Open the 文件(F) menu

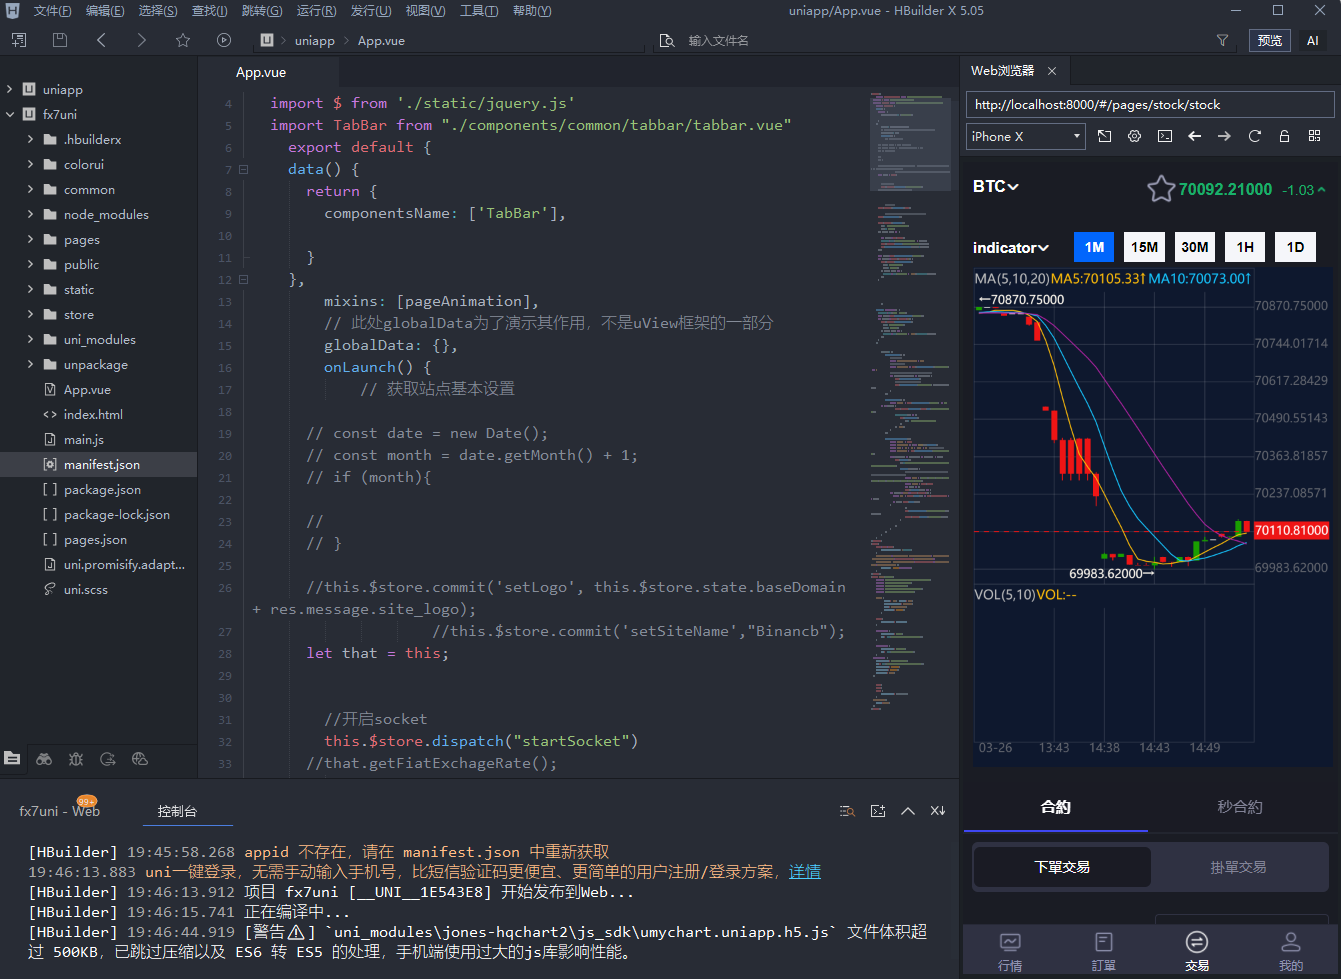click(52, 11)
